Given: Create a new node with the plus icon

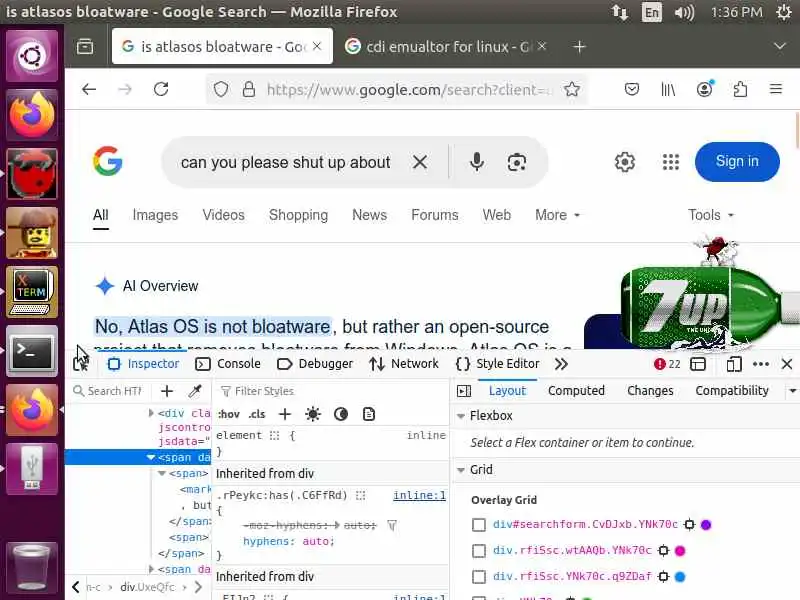Looking at the screenshot, I should pos(167,391).
